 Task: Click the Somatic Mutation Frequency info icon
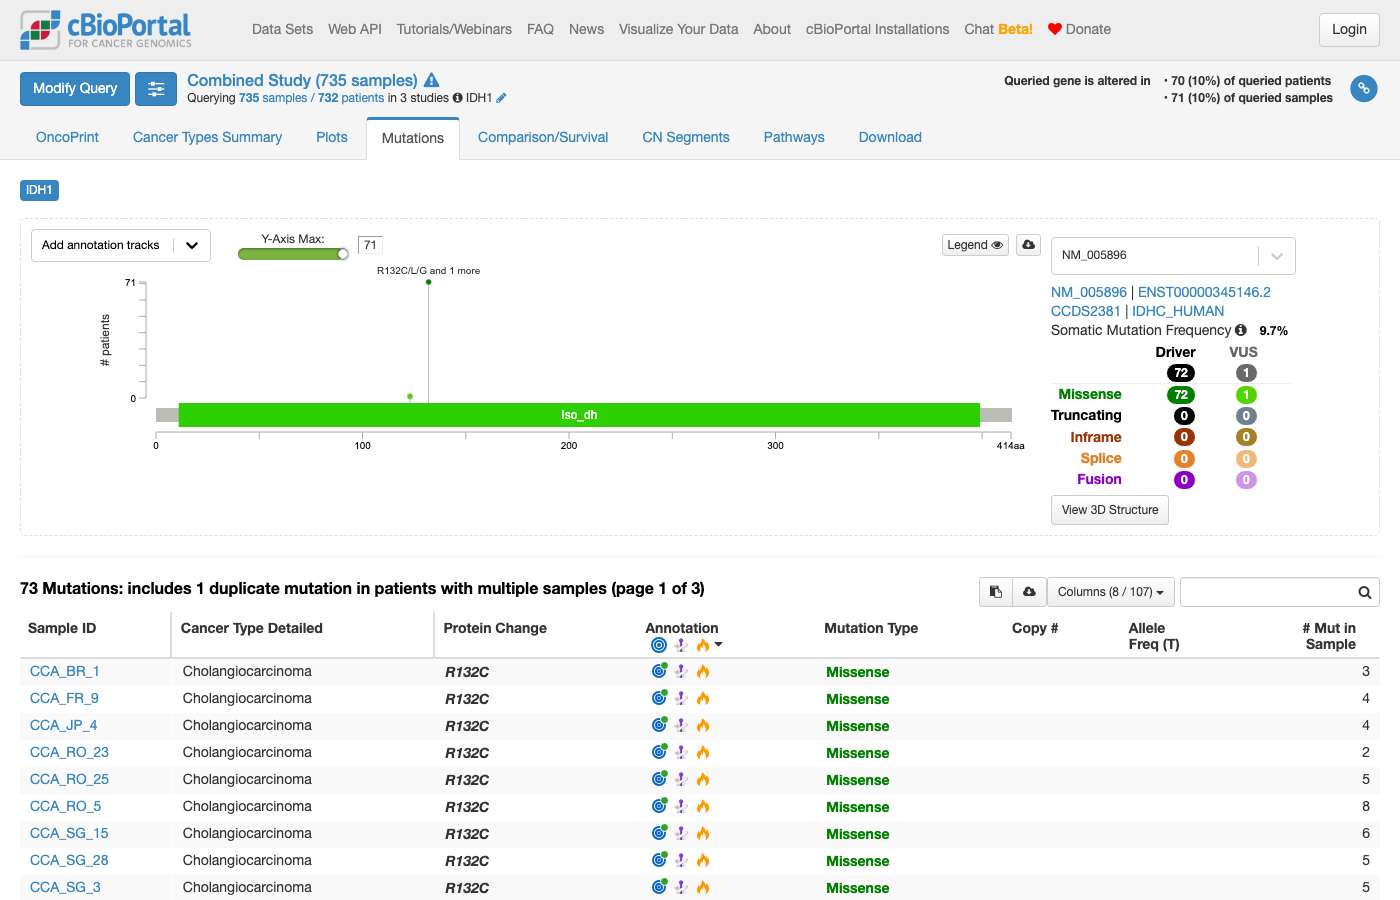pyautogui.click(x=1241, y=330)
